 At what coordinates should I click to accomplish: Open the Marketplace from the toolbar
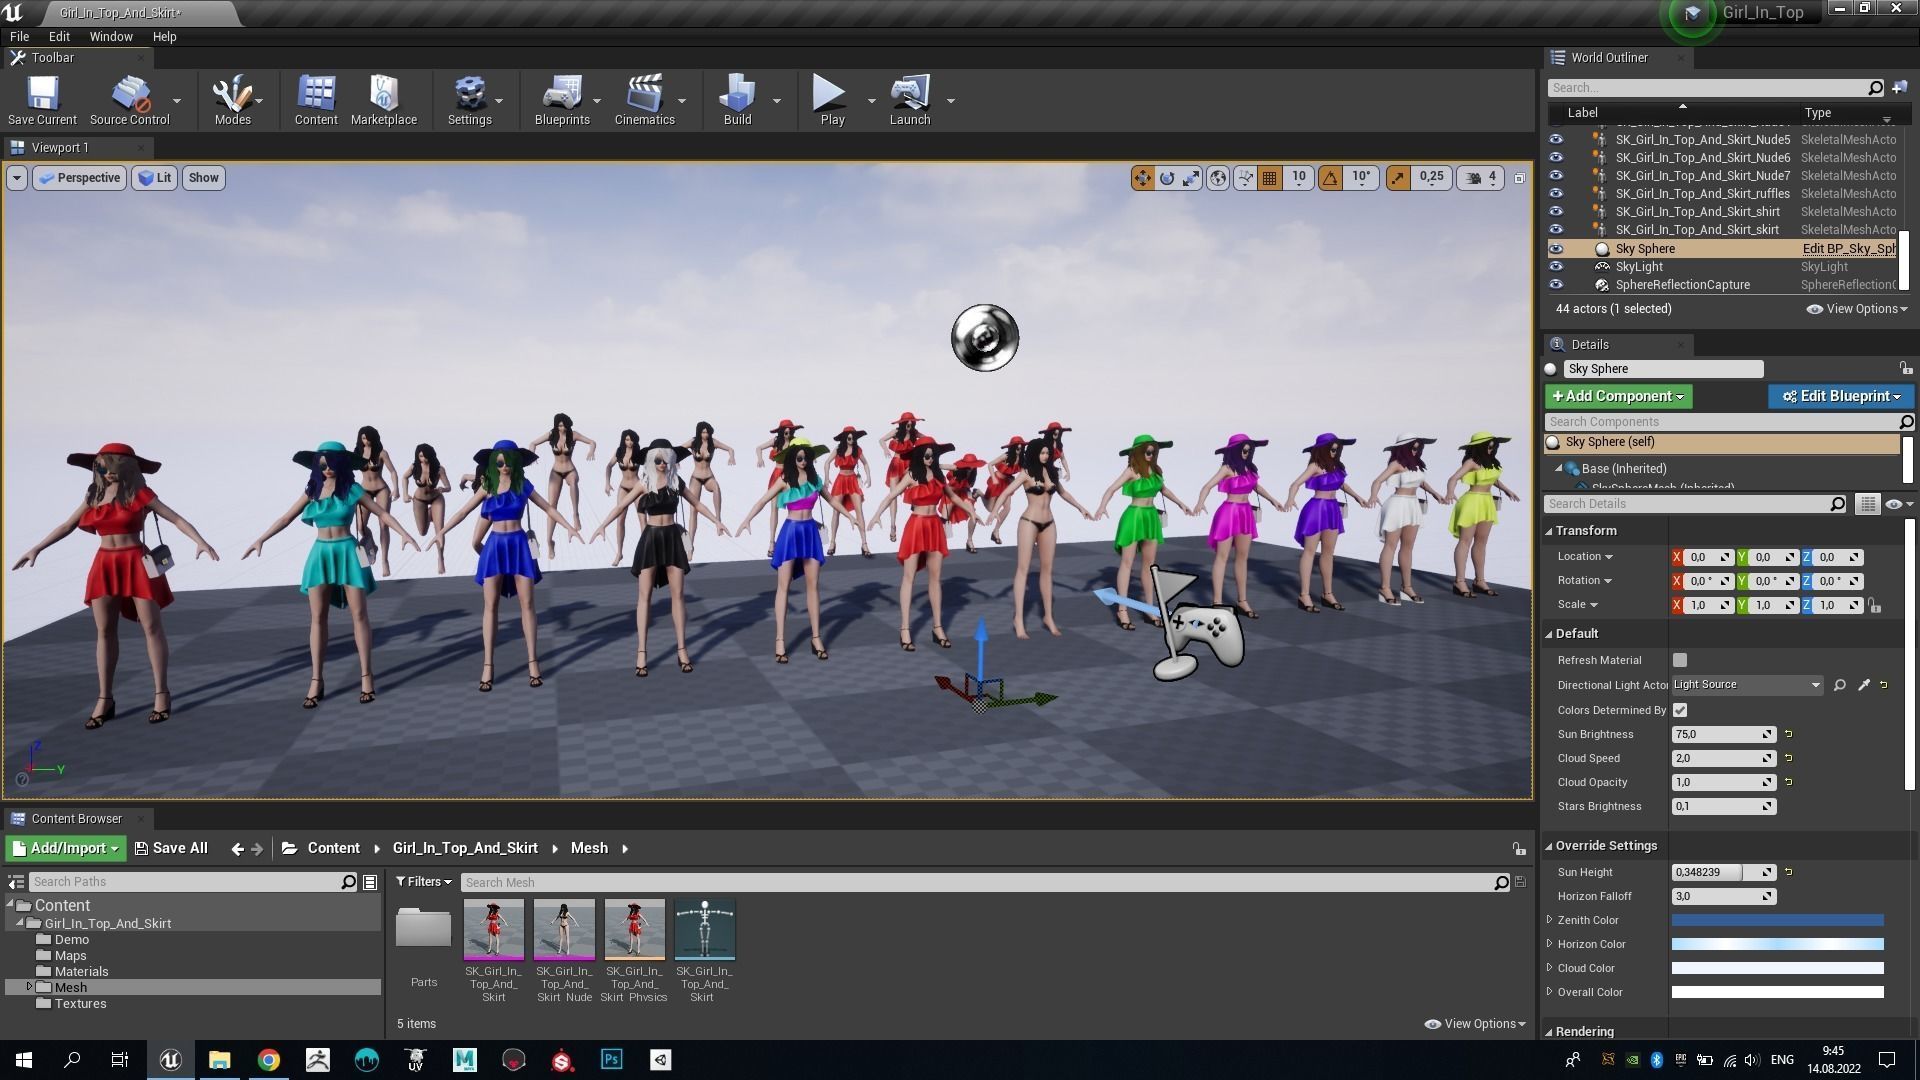coord(384,100)
